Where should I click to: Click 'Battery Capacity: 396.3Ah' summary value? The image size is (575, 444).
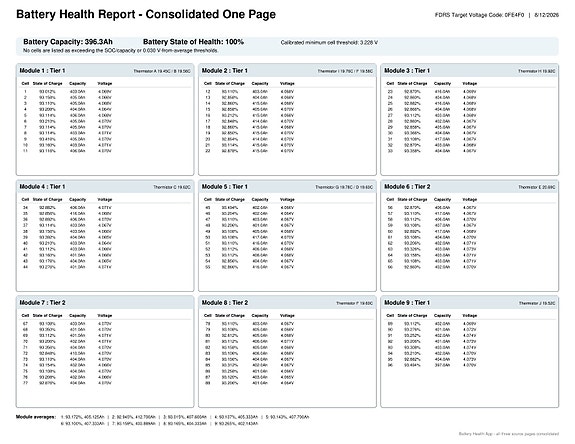click(68, 42)
